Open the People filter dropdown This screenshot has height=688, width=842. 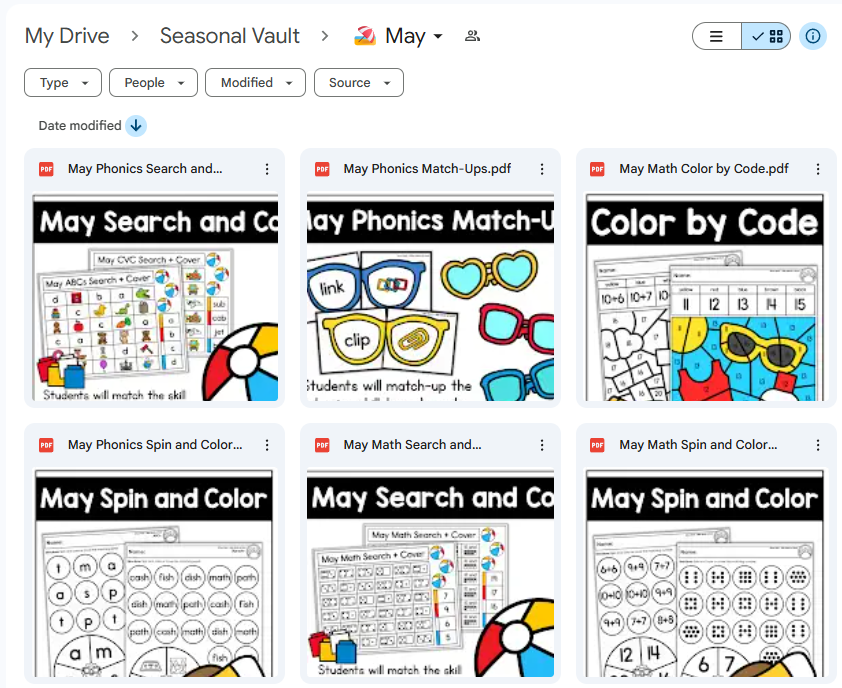154,83
